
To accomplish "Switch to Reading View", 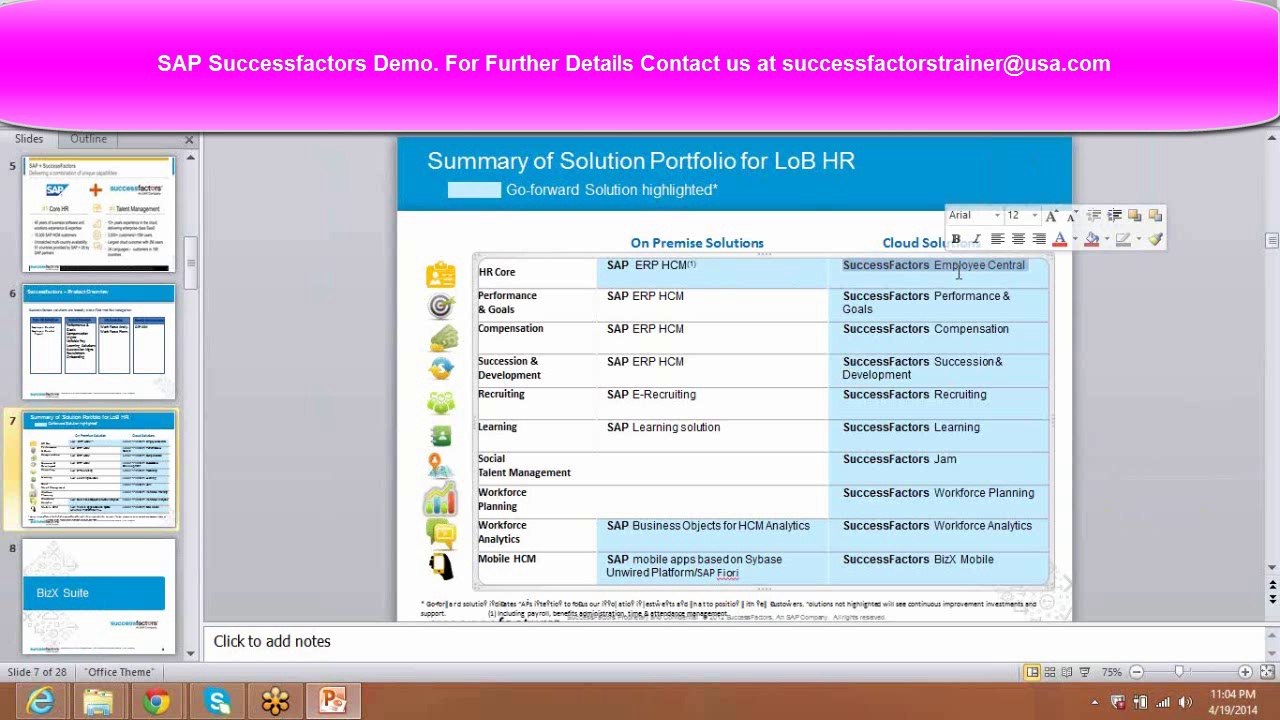I will point(1067,672).
